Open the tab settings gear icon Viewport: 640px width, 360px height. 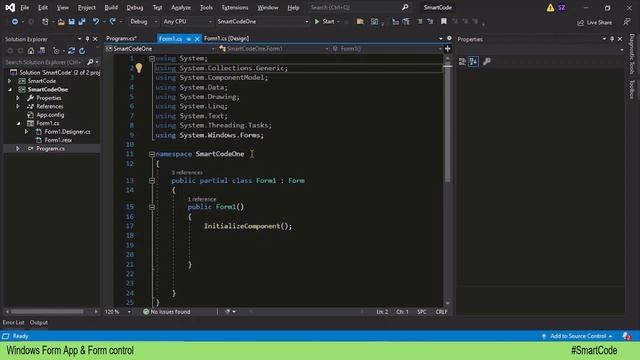[449, 38]
